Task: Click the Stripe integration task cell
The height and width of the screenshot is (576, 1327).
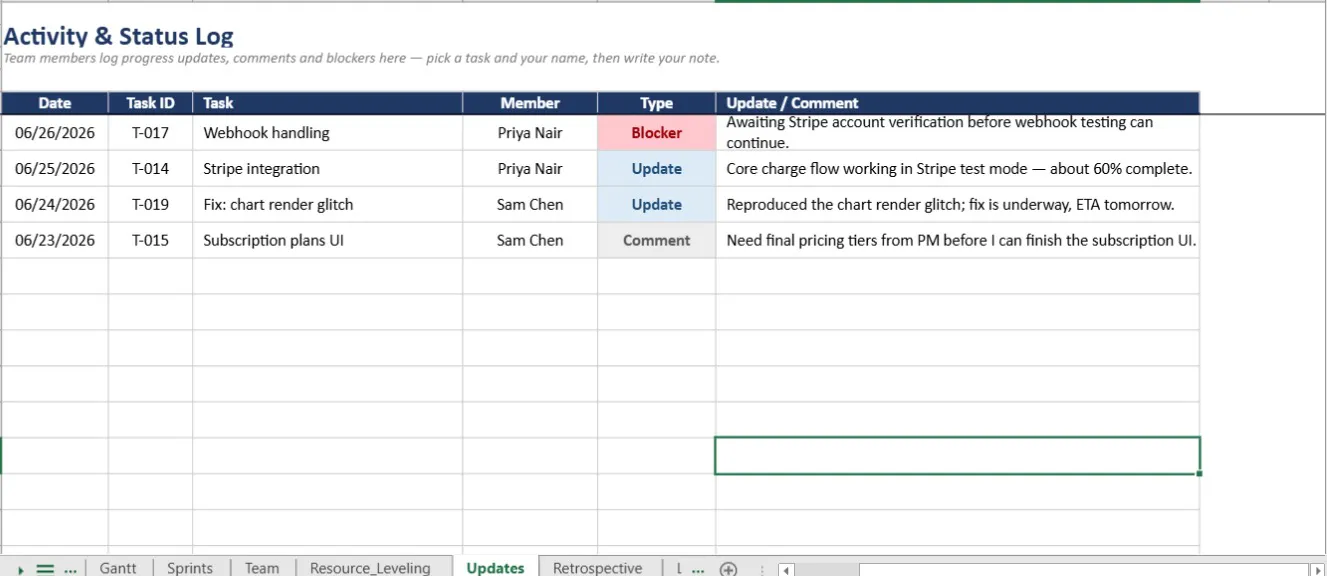Action: (327, 169)
